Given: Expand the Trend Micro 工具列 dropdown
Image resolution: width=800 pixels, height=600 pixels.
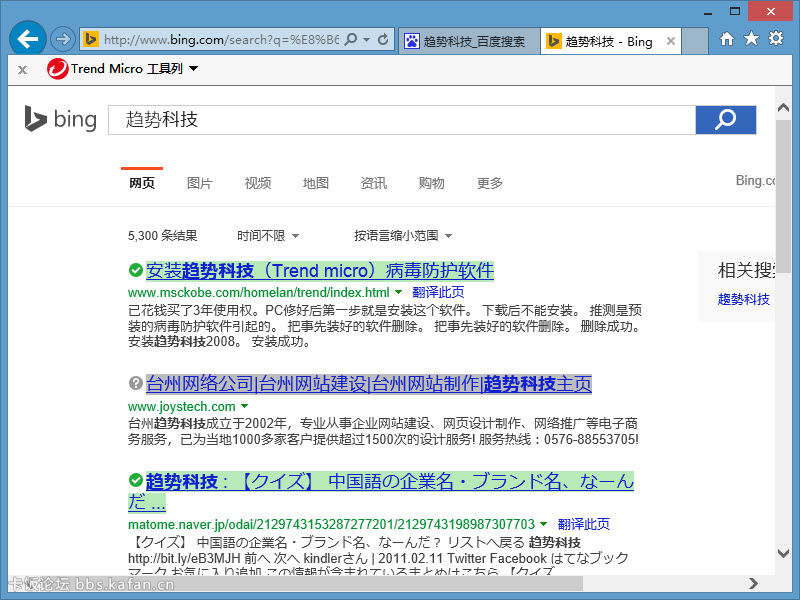Looking at the screenshot, I should coord(193,68).
